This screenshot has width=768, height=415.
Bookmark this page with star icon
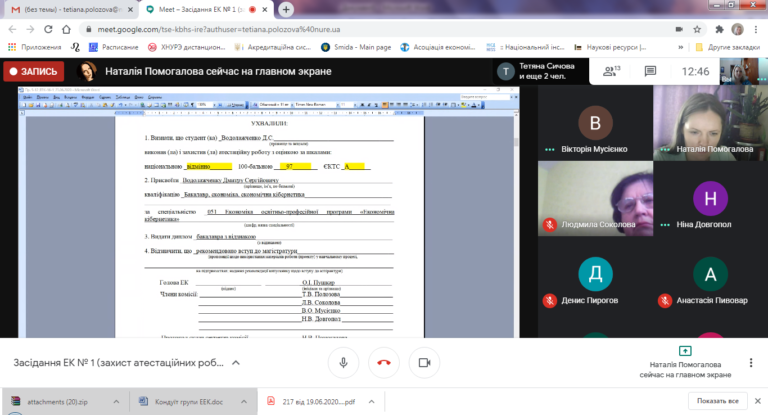(x=696, y=29)
